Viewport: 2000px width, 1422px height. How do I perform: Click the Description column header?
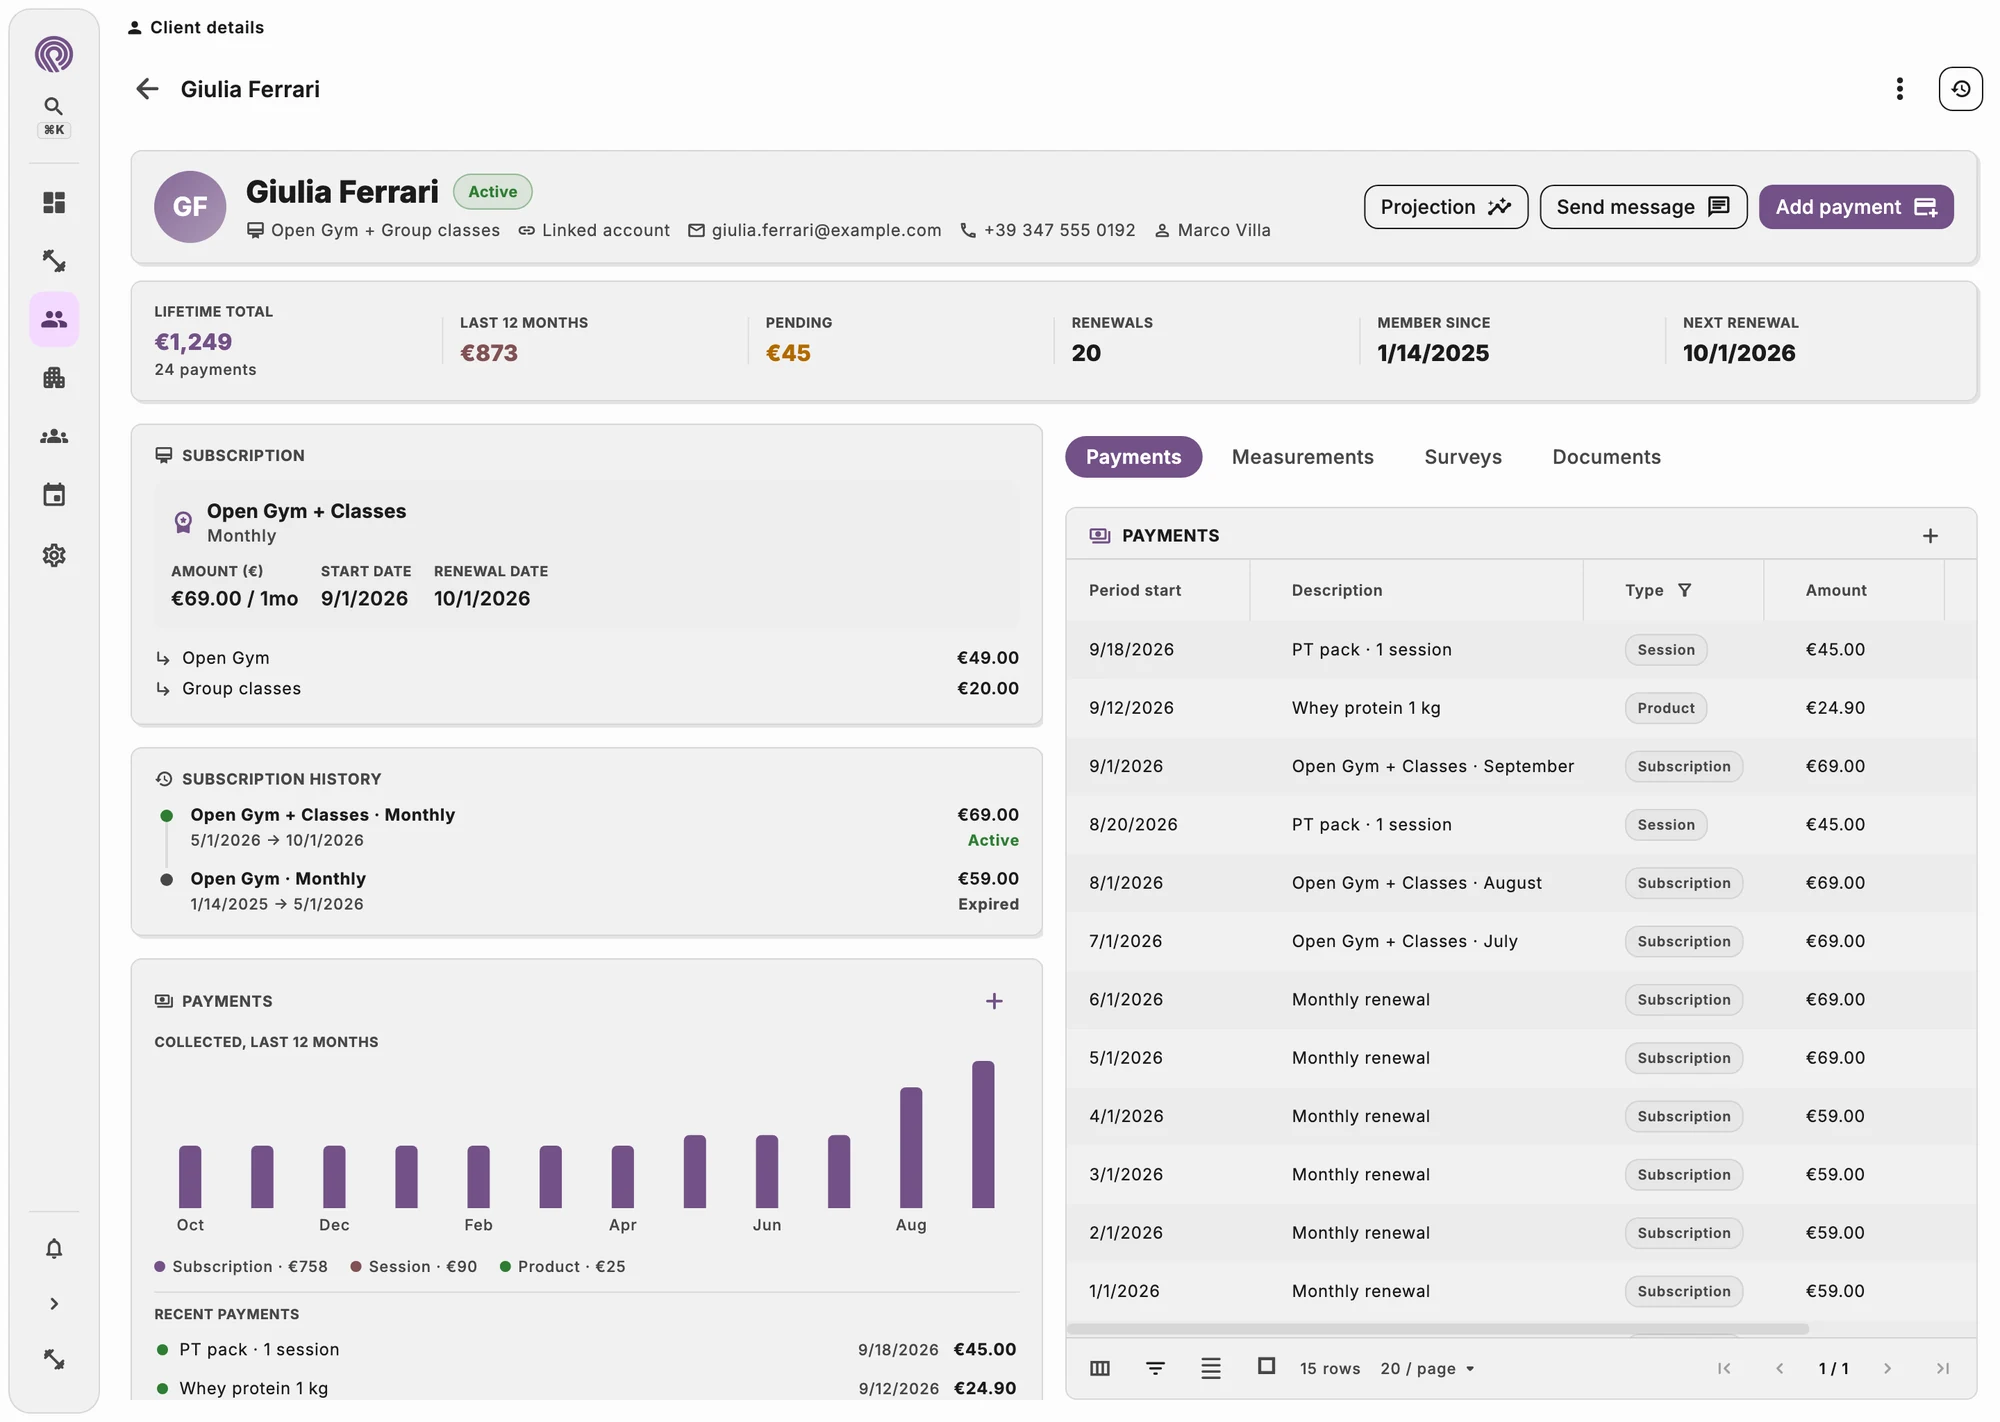click(x=1337, y=590)
